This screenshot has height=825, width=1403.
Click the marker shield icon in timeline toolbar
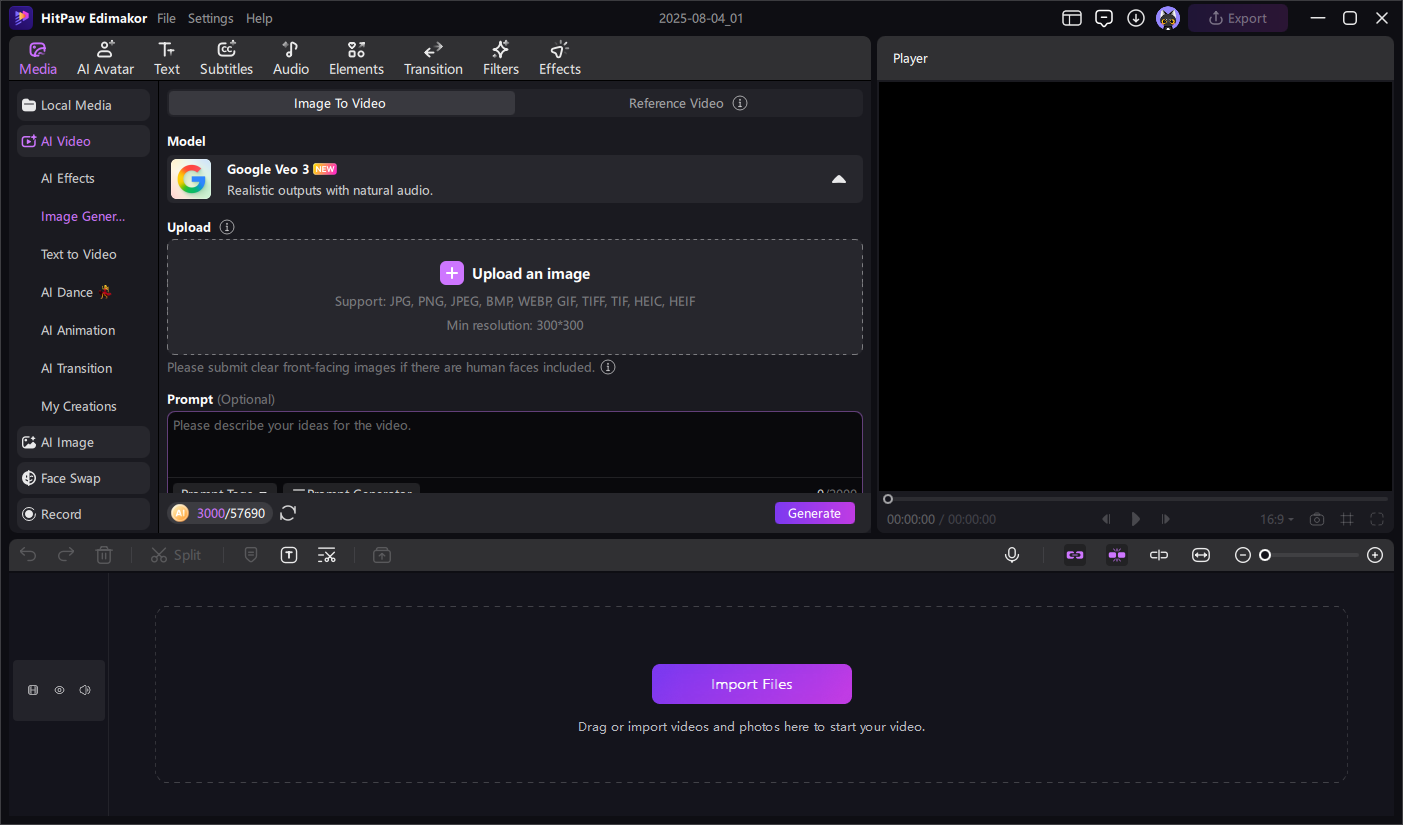pos(251,555)
